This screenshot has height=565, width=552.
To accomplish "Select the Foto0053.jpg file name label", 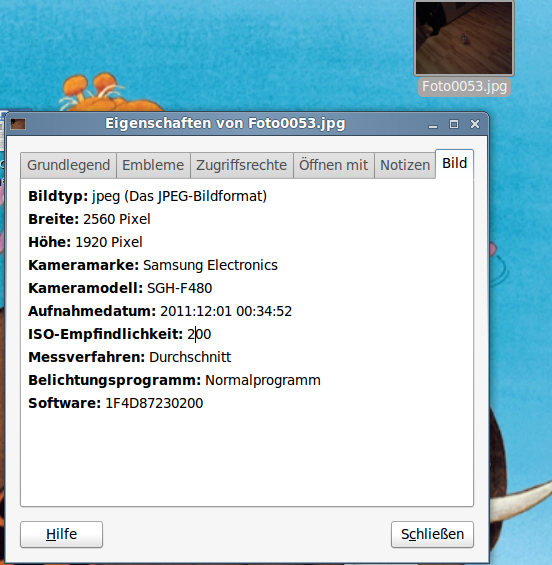I will (x=464, y=87).
